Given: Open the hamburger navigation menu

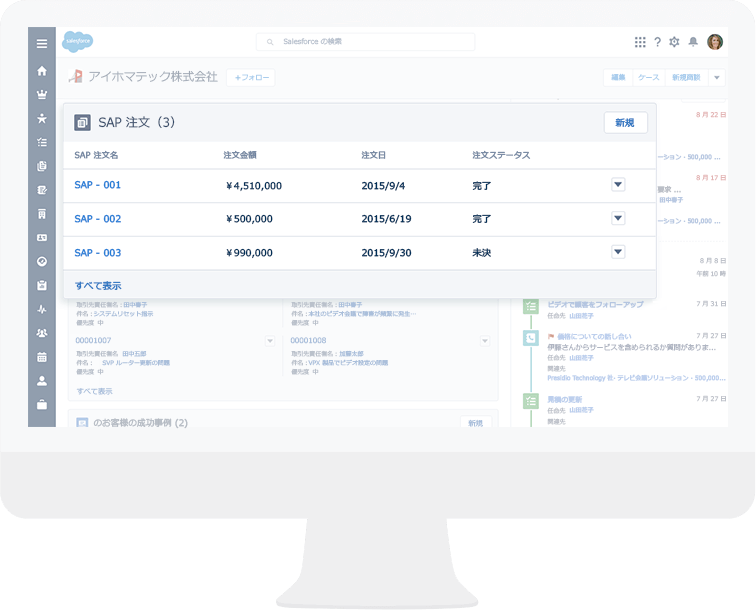Looking at the screenshot, I should point(42,43).
